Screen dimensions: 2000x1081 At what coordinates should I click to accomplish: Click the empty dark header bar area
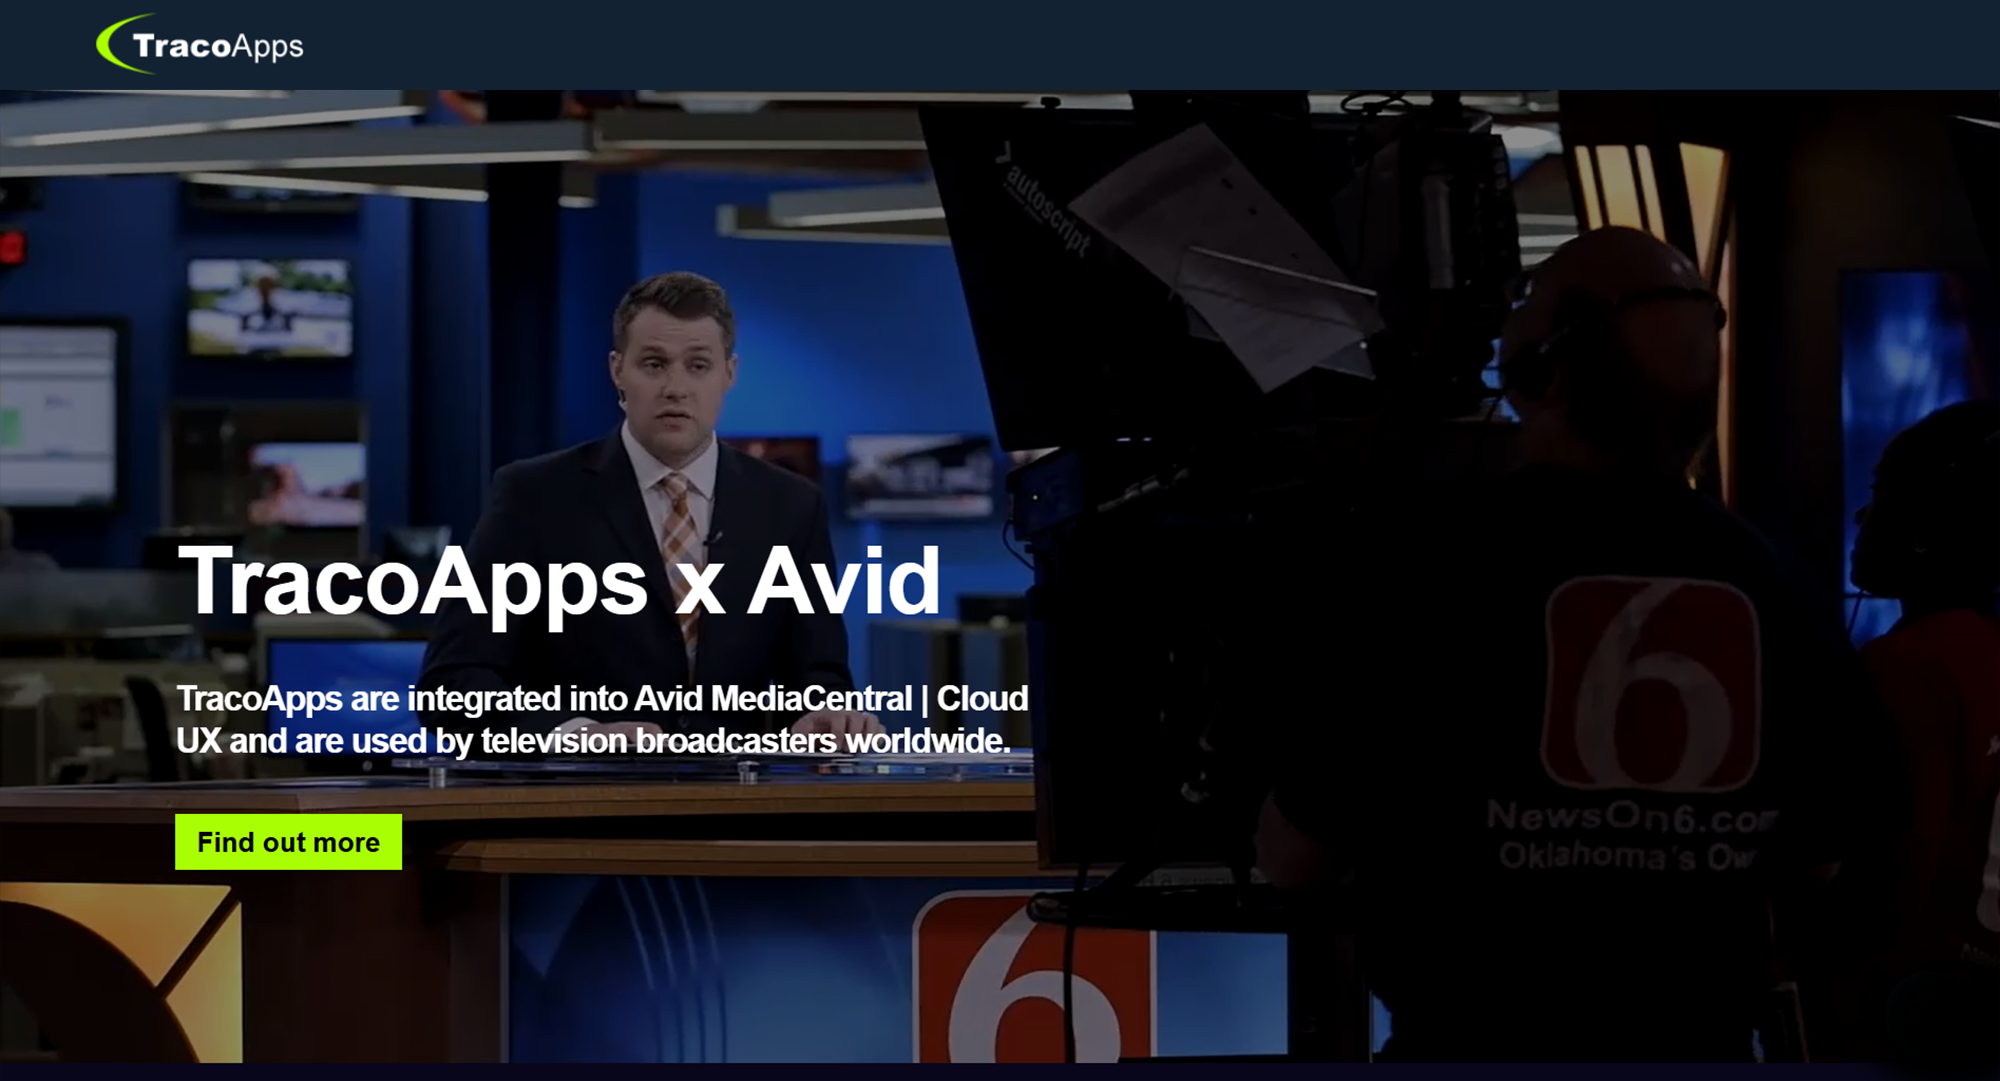tap(1100, 45)
